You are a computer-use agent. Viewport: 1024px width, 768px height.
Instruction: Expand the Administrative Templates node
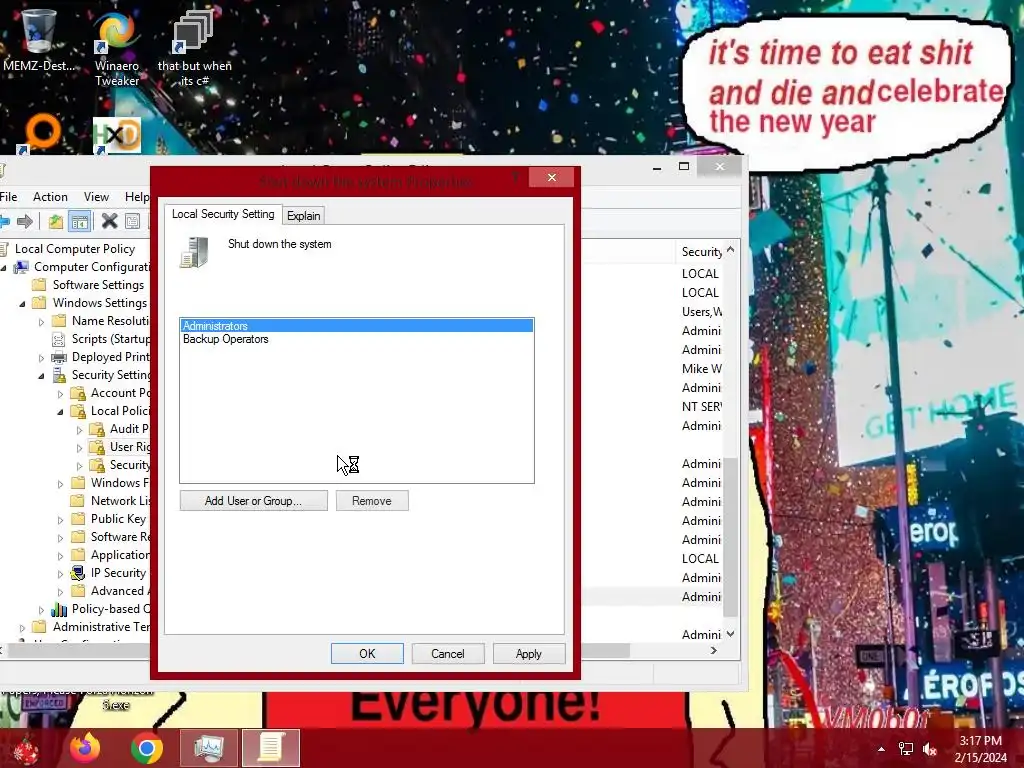tap(22, 628)
